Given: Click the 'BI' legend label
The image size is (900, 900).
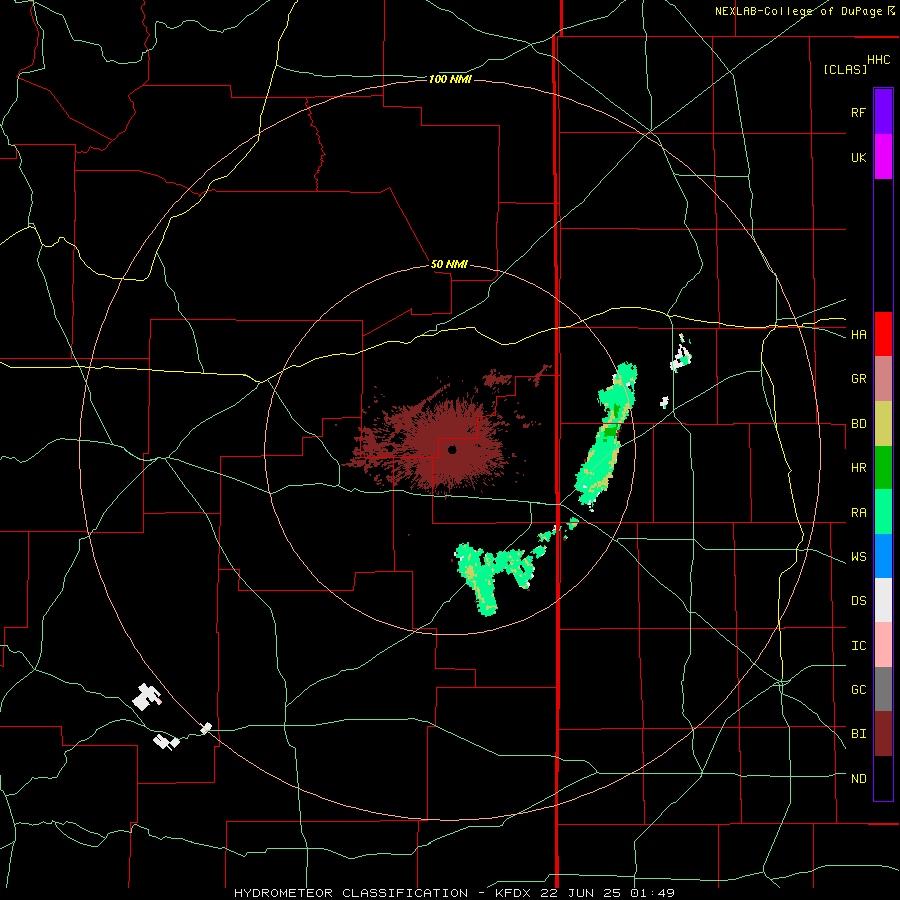Looking at the screenshot, I should (x=858, y=734).
